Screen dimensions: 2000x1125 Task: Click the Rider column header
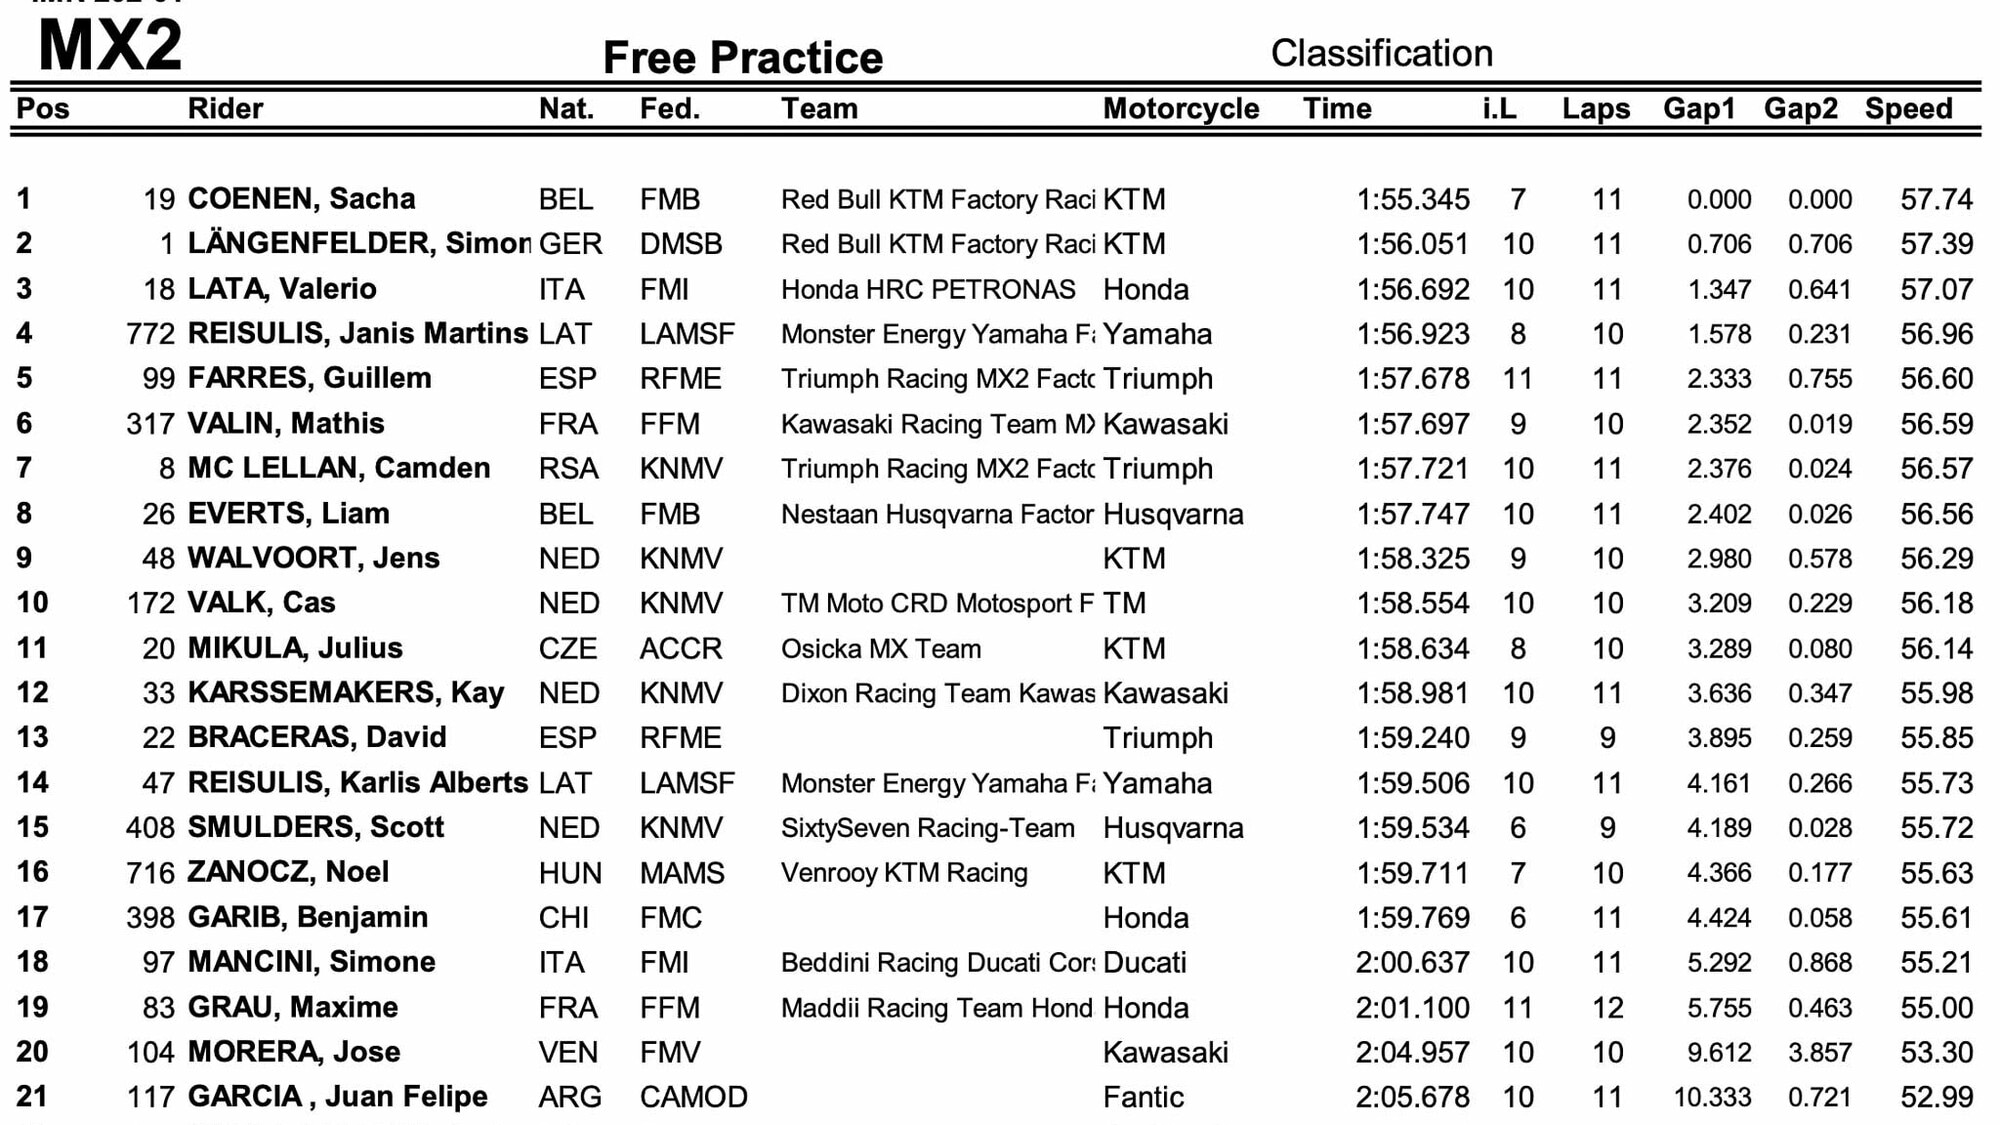point(225,108)
